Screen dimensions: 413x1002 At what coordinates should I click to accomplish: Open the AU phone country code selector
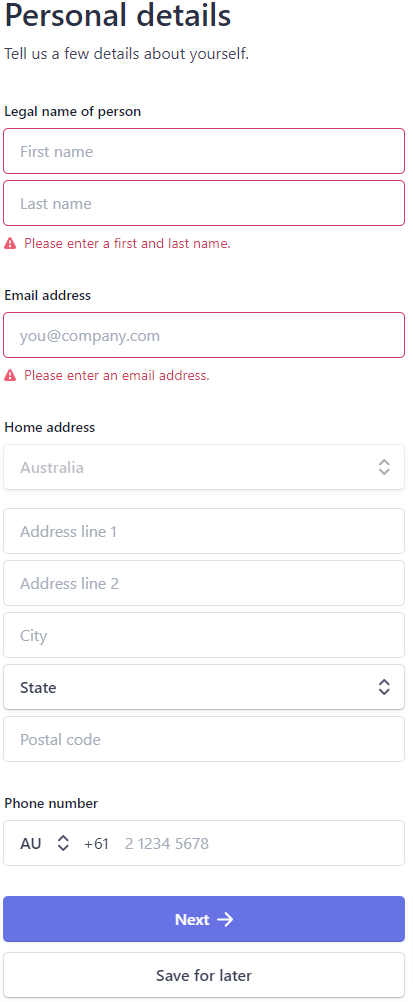point(44,844)
